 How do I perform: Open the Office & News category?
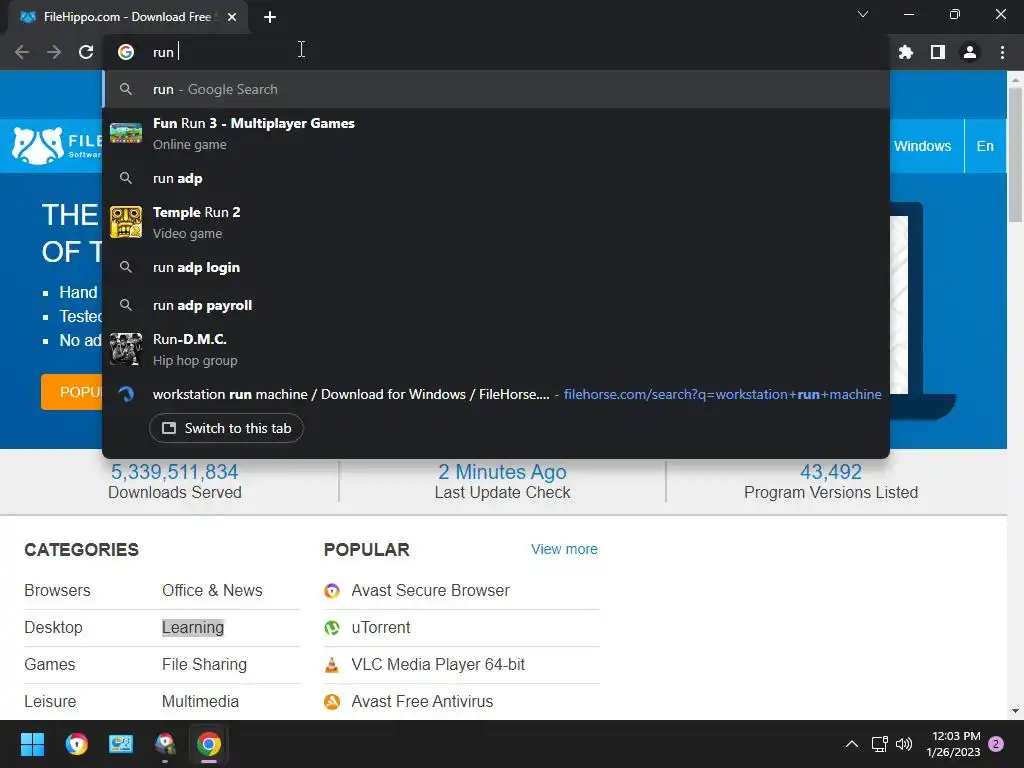click(212, 590)
